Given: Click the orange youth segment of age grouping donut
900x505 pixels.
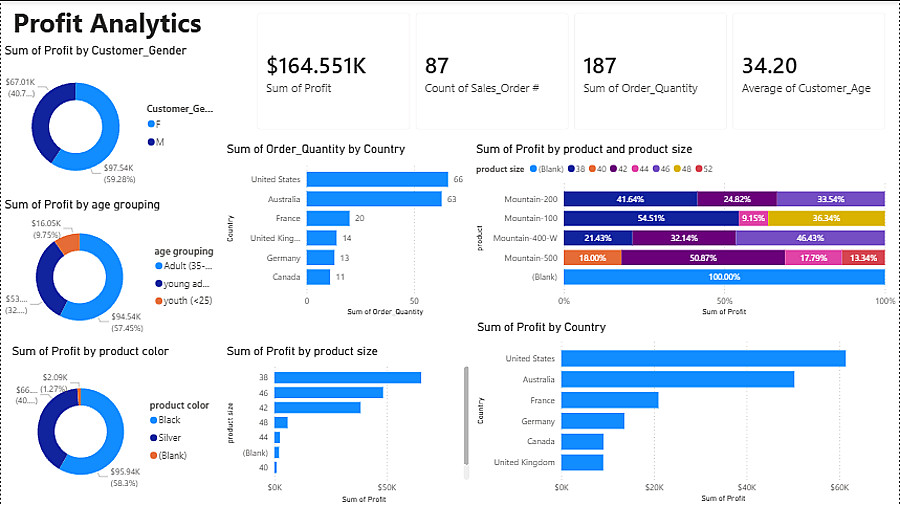Looking at the screenshot, I should (x=67, y=243).
